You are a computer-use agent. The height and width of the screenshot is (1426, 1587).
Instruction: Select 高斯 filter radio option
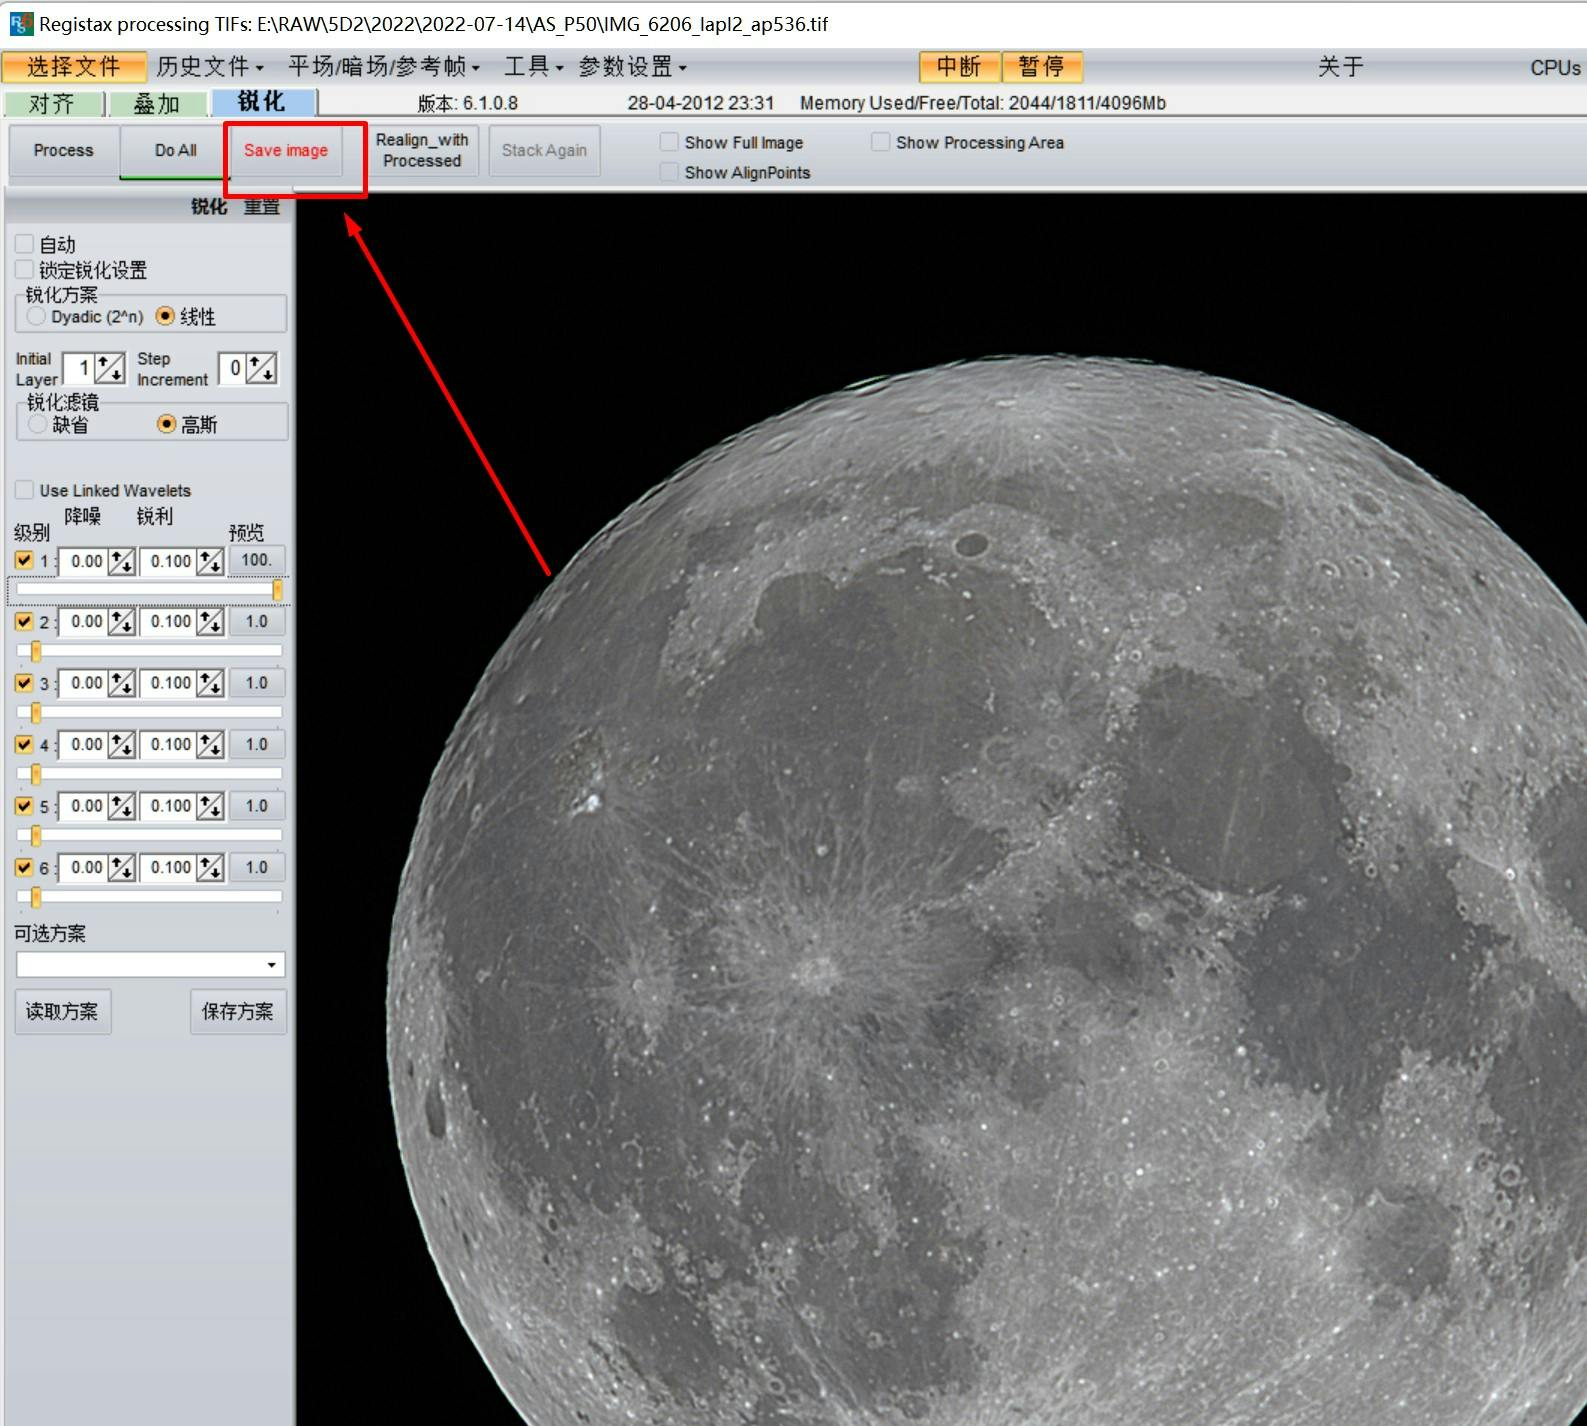point(167,424)
